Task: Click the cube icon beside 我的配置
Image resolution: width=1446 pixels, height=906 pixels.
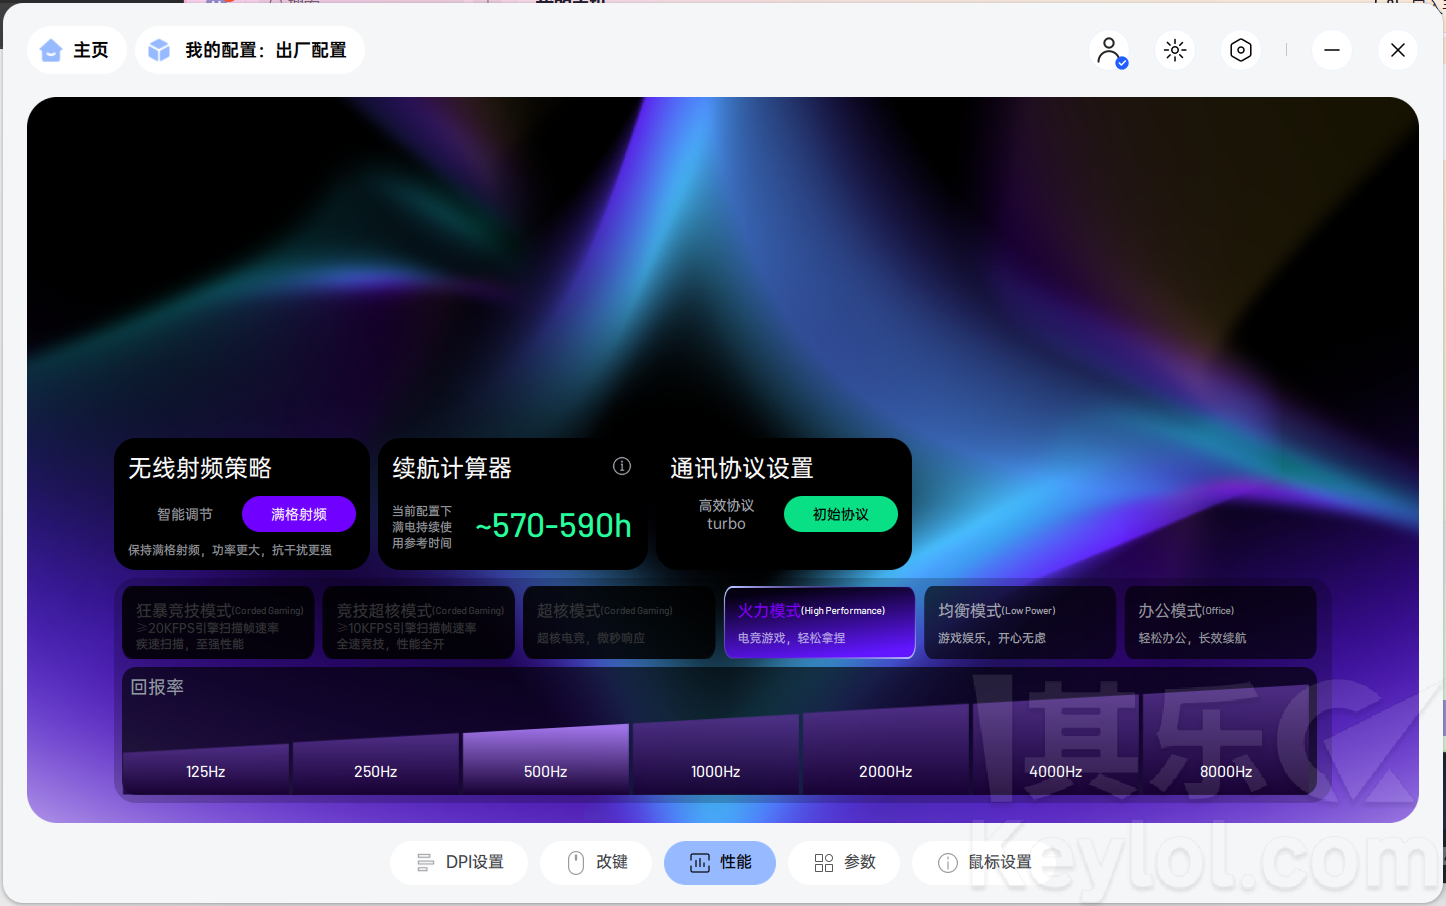Action: pyautogui.click(x=159, y=50)
